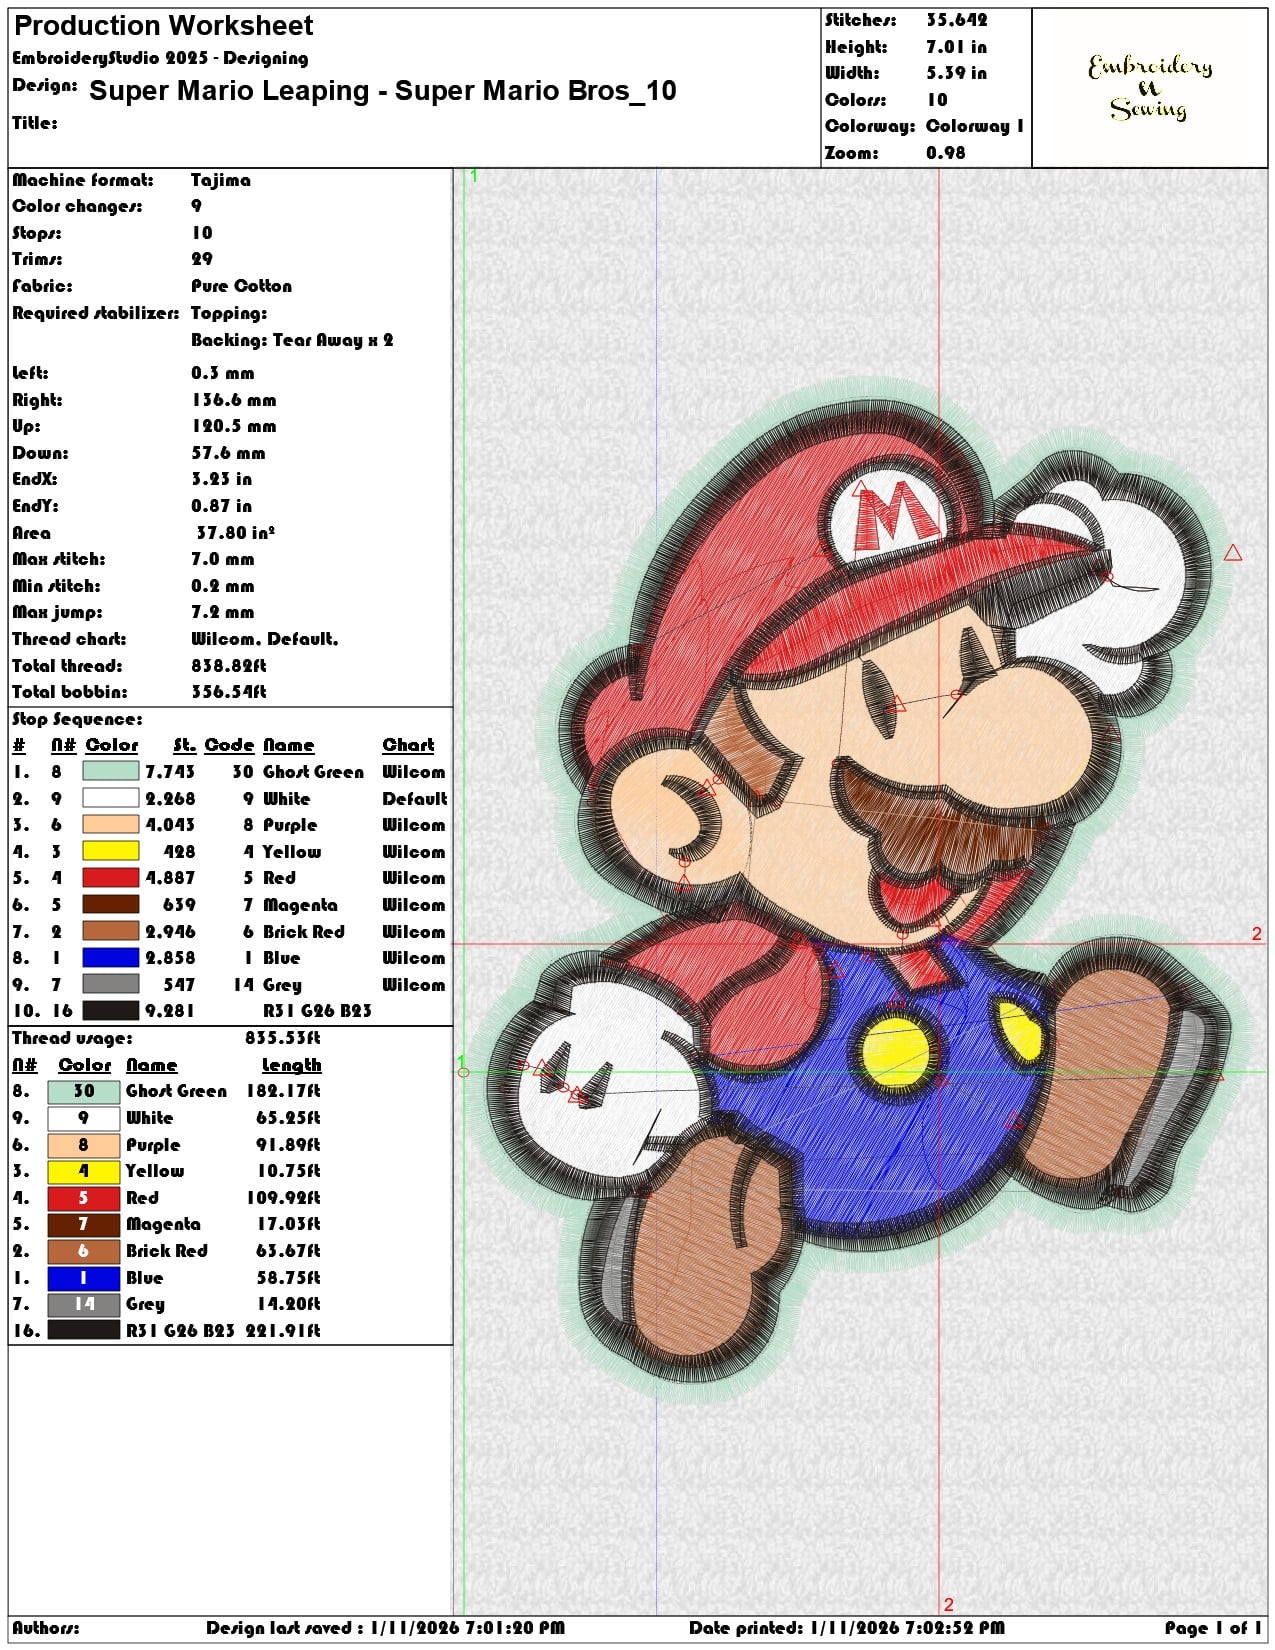Select Thread usage swatch labeled 30
Image resolution: width=1275 pixels, height=1650 pixels.
84,1091
